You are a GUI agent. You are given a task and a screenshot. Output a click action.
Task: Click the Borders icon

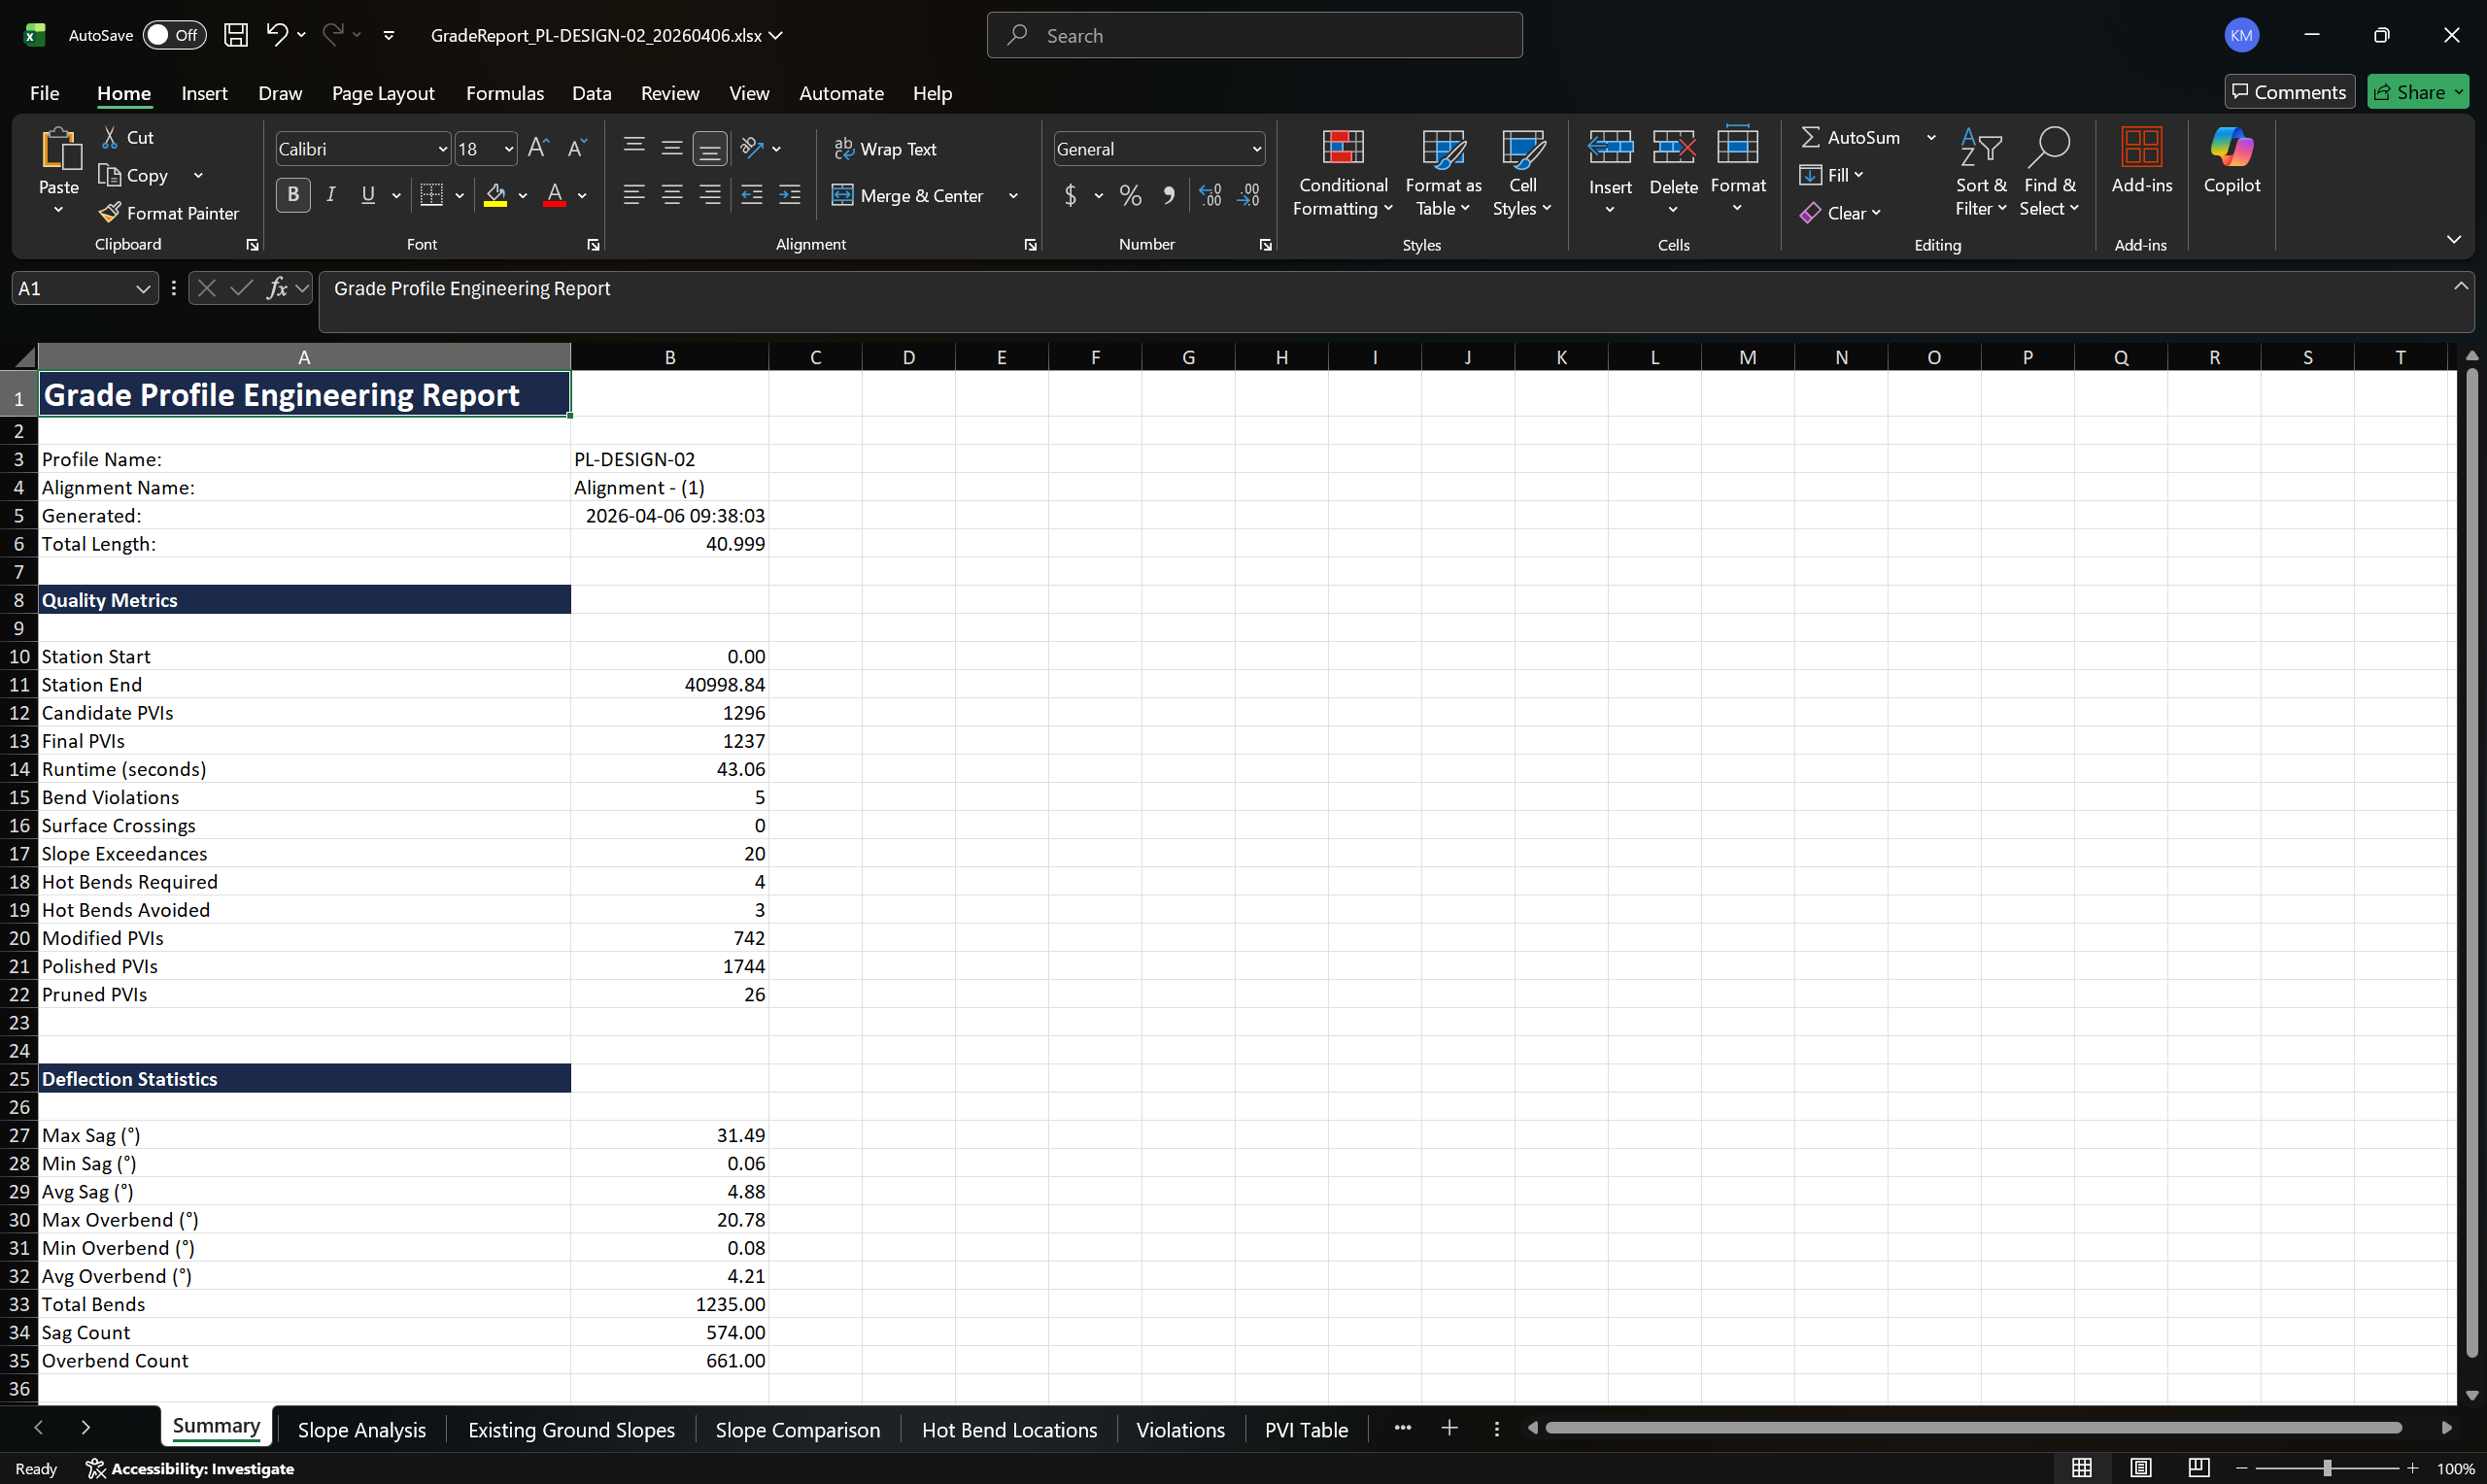point(432,195)
